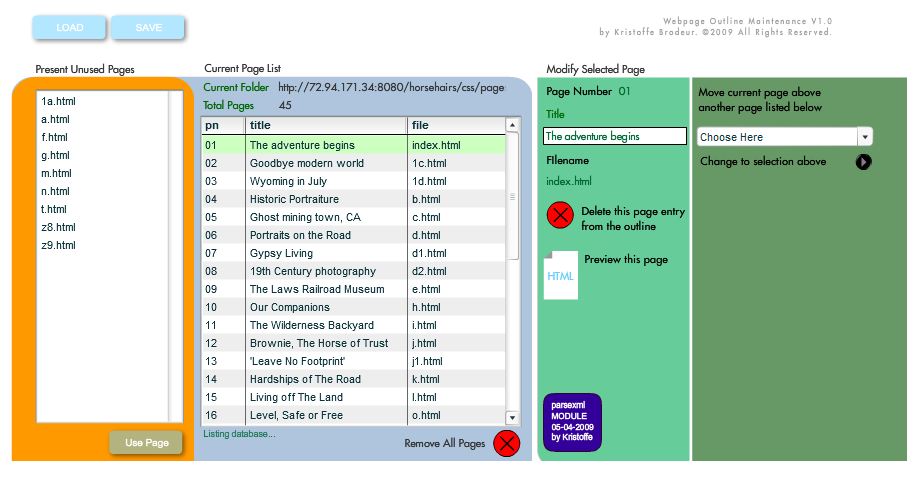Click the purple parsexml MODULE badge
This screenshot has width=920, height=484.
(572, 422)
